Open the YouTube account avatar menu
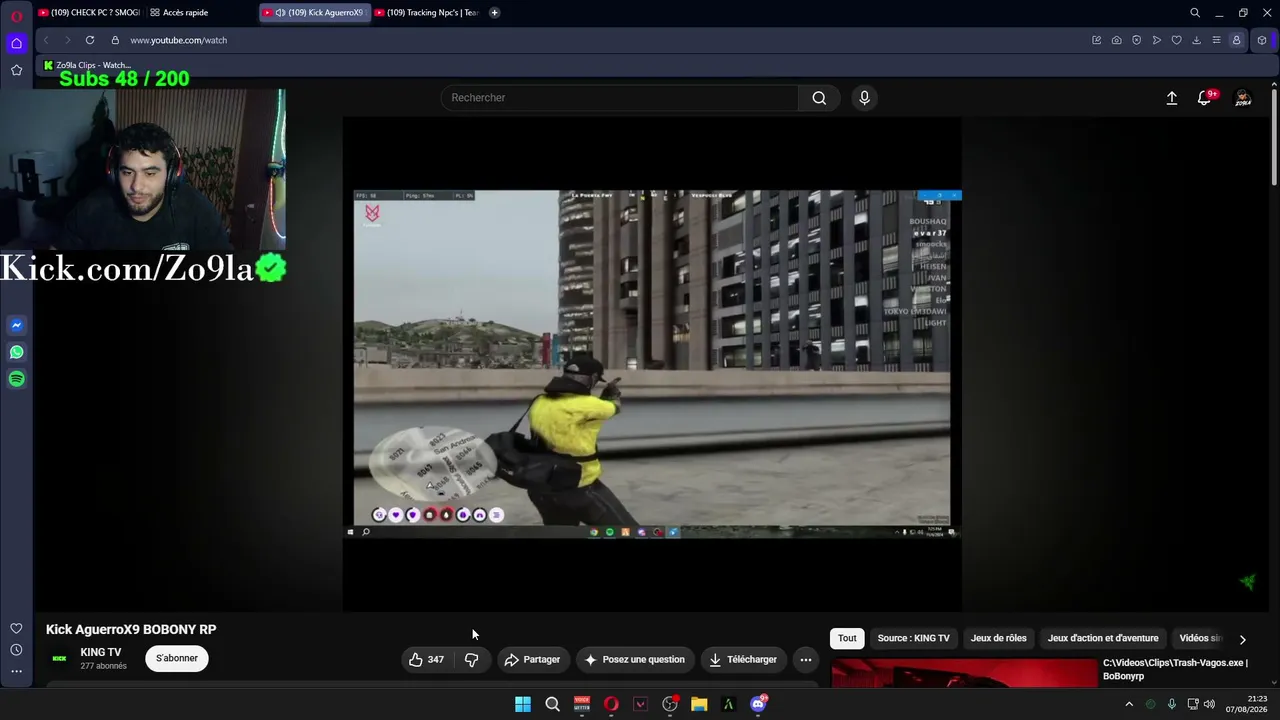This screenshot has height=720, width=1280. [x=1243, y=98]
